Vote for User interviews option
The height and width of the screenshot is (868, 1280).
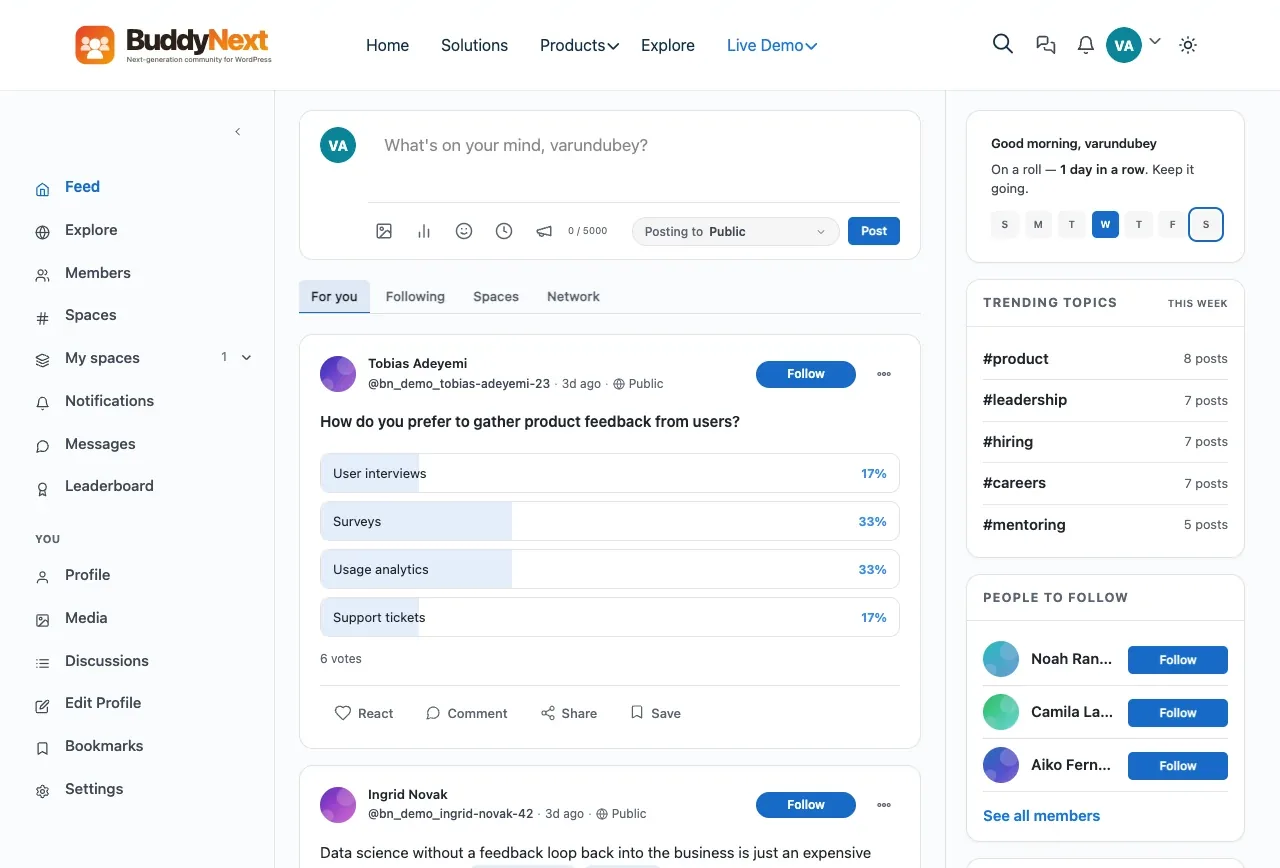[610, 473]
